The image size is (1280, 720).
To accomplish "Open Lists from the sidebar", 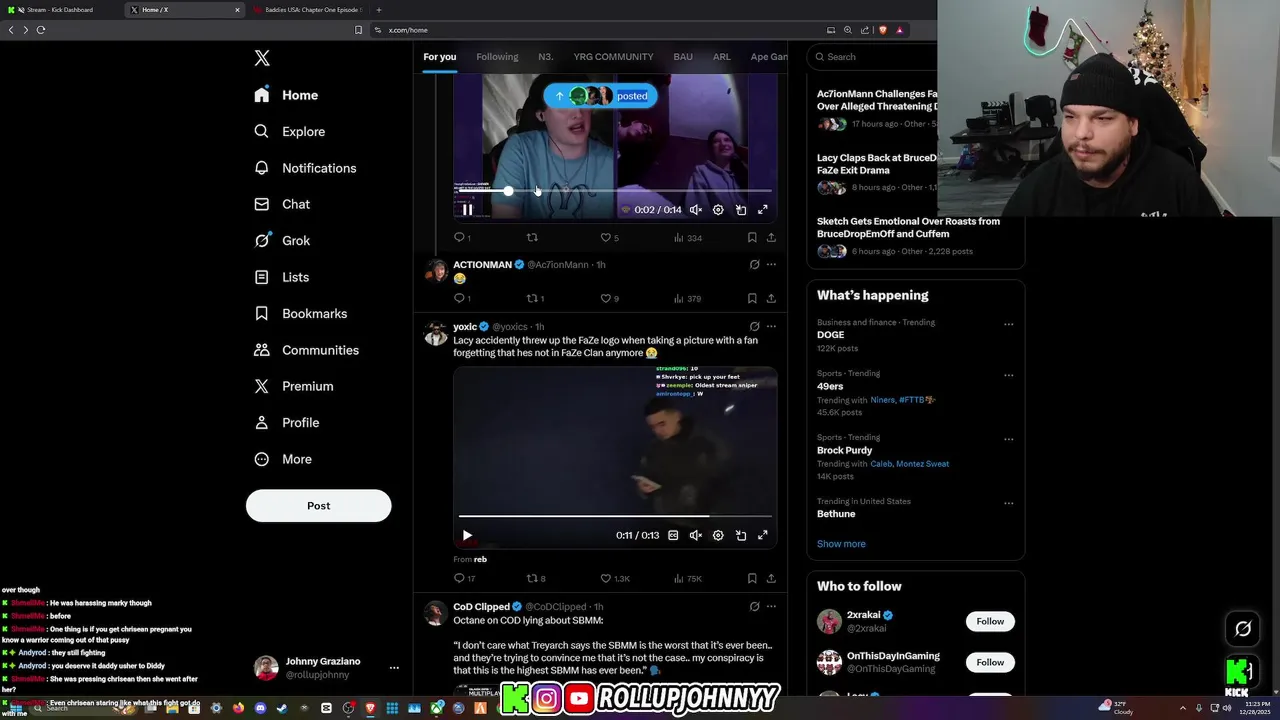I will (281, 277).
